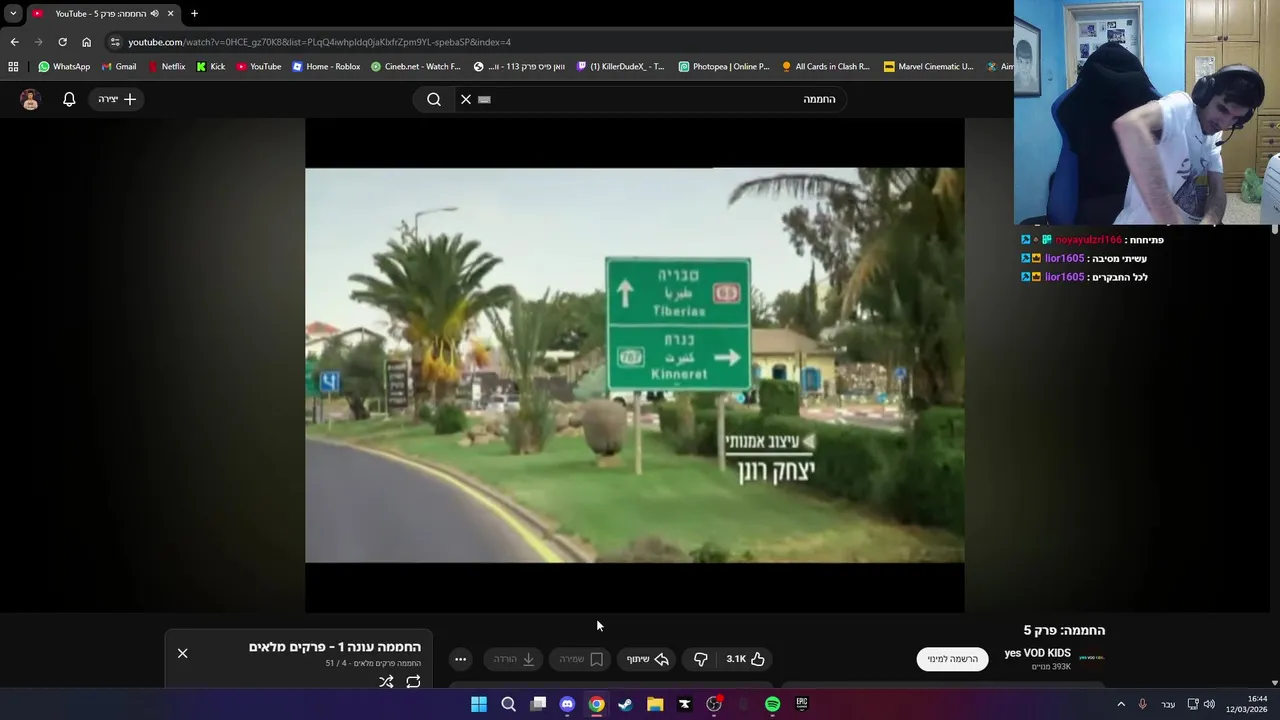The height and width of the screenshot is (720, 1280).
Task: Clear the YouTube search box
Action: click(x=465, y=99)
